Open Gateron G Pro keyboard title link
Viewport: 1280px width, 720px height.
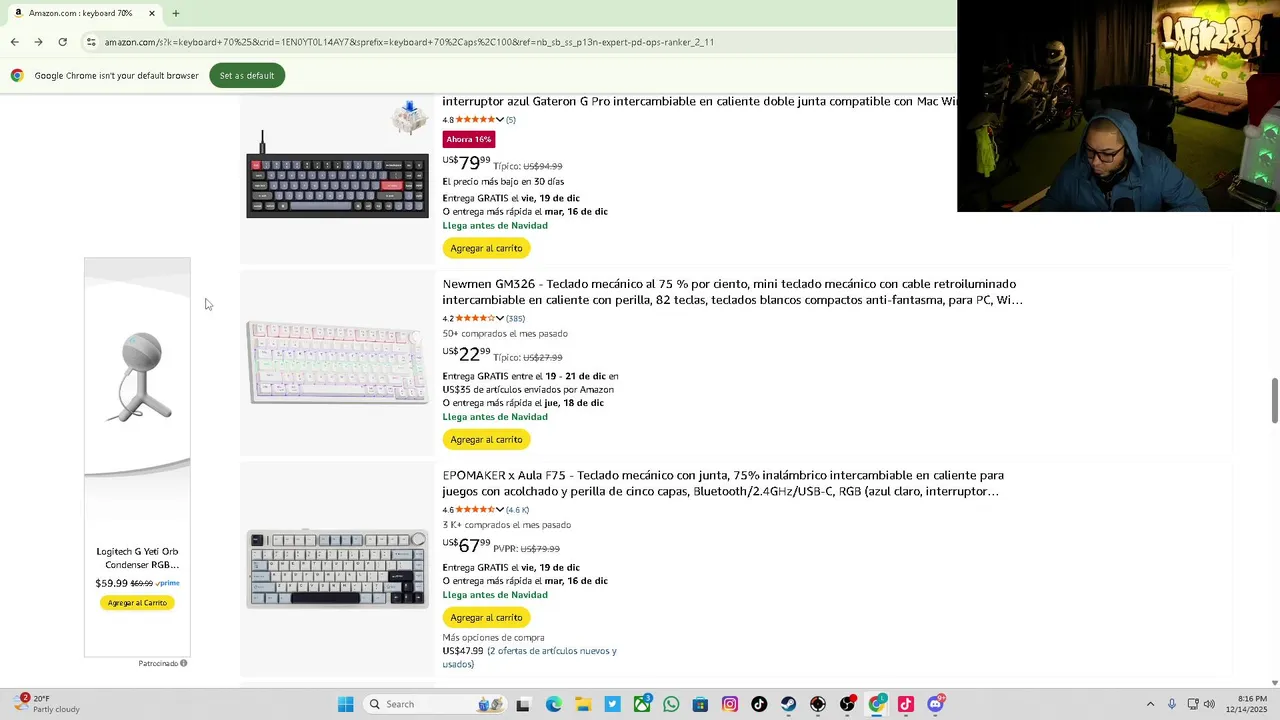(x=700, y=101)
